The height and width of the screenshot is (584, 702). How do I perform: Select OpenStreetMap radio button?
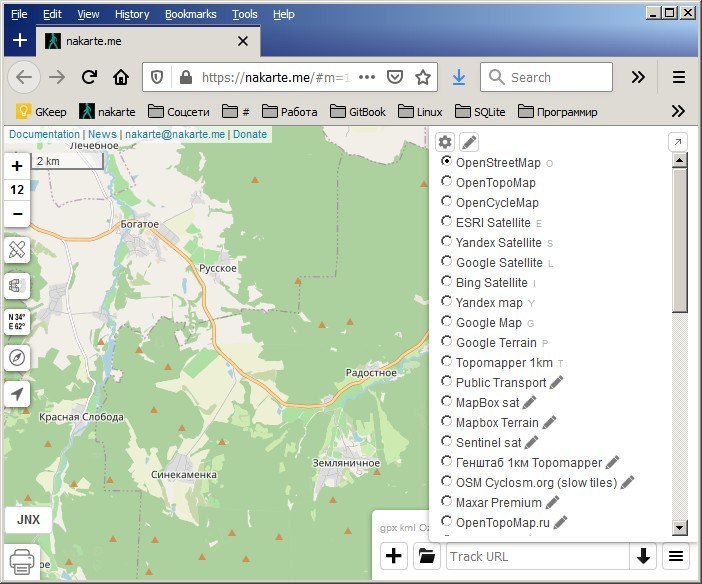(x=446, y=161)
